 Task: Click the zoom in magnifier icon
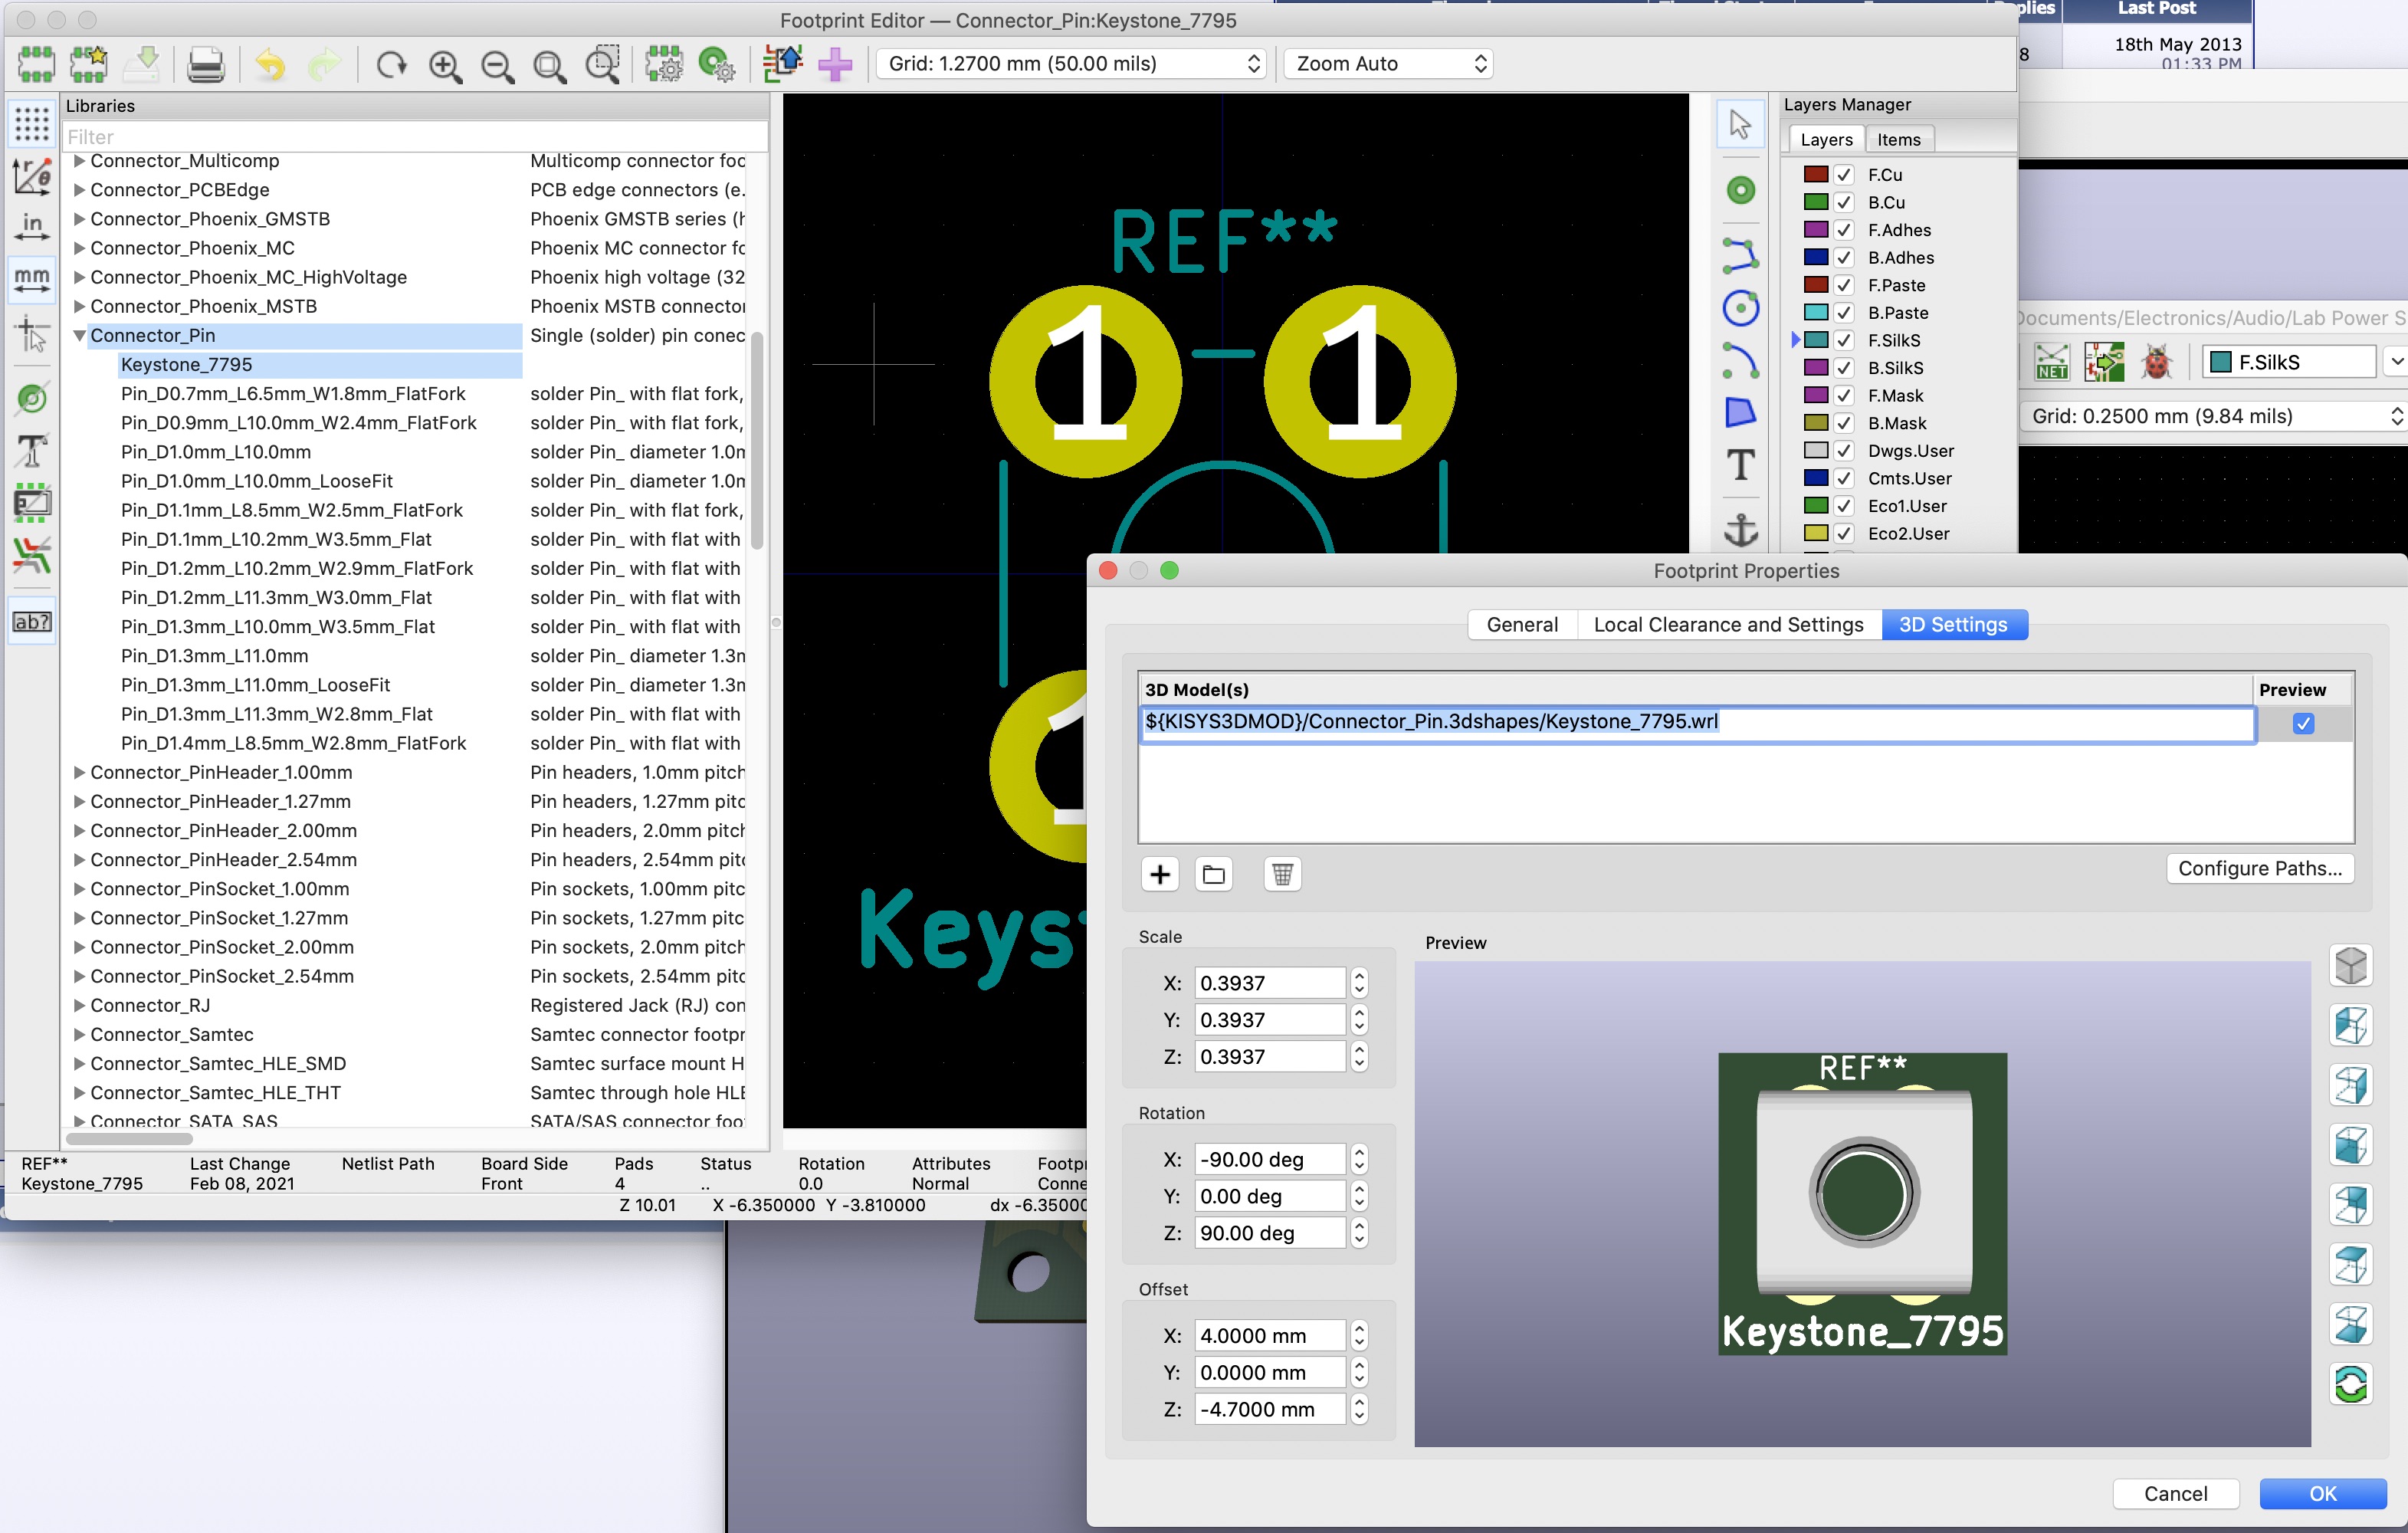click(445, 65)
